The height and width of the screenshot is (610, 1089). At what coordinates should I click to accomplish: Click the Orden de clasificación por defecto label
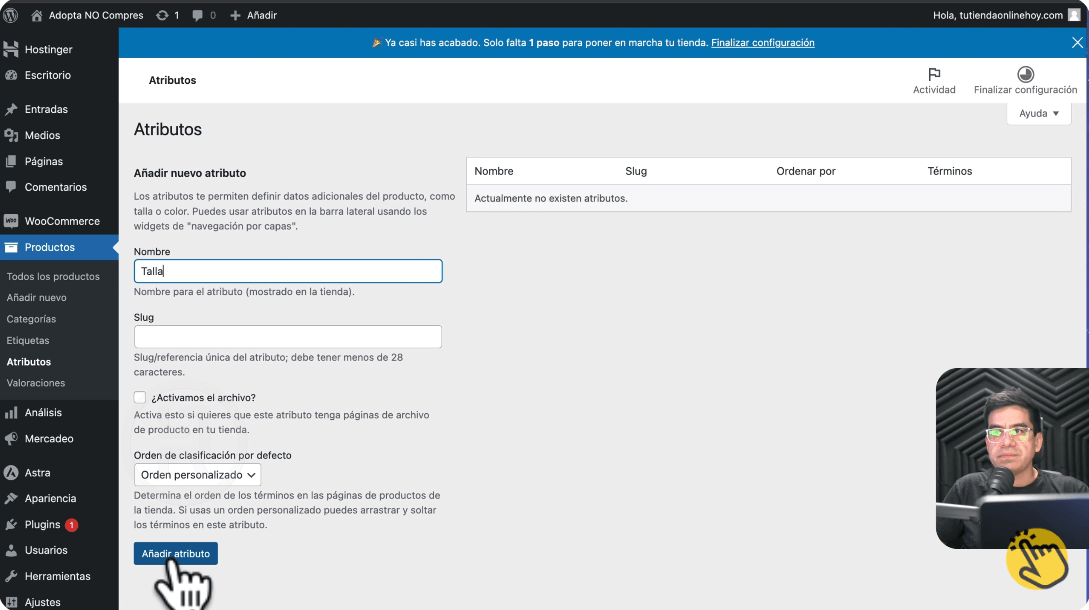213,455
